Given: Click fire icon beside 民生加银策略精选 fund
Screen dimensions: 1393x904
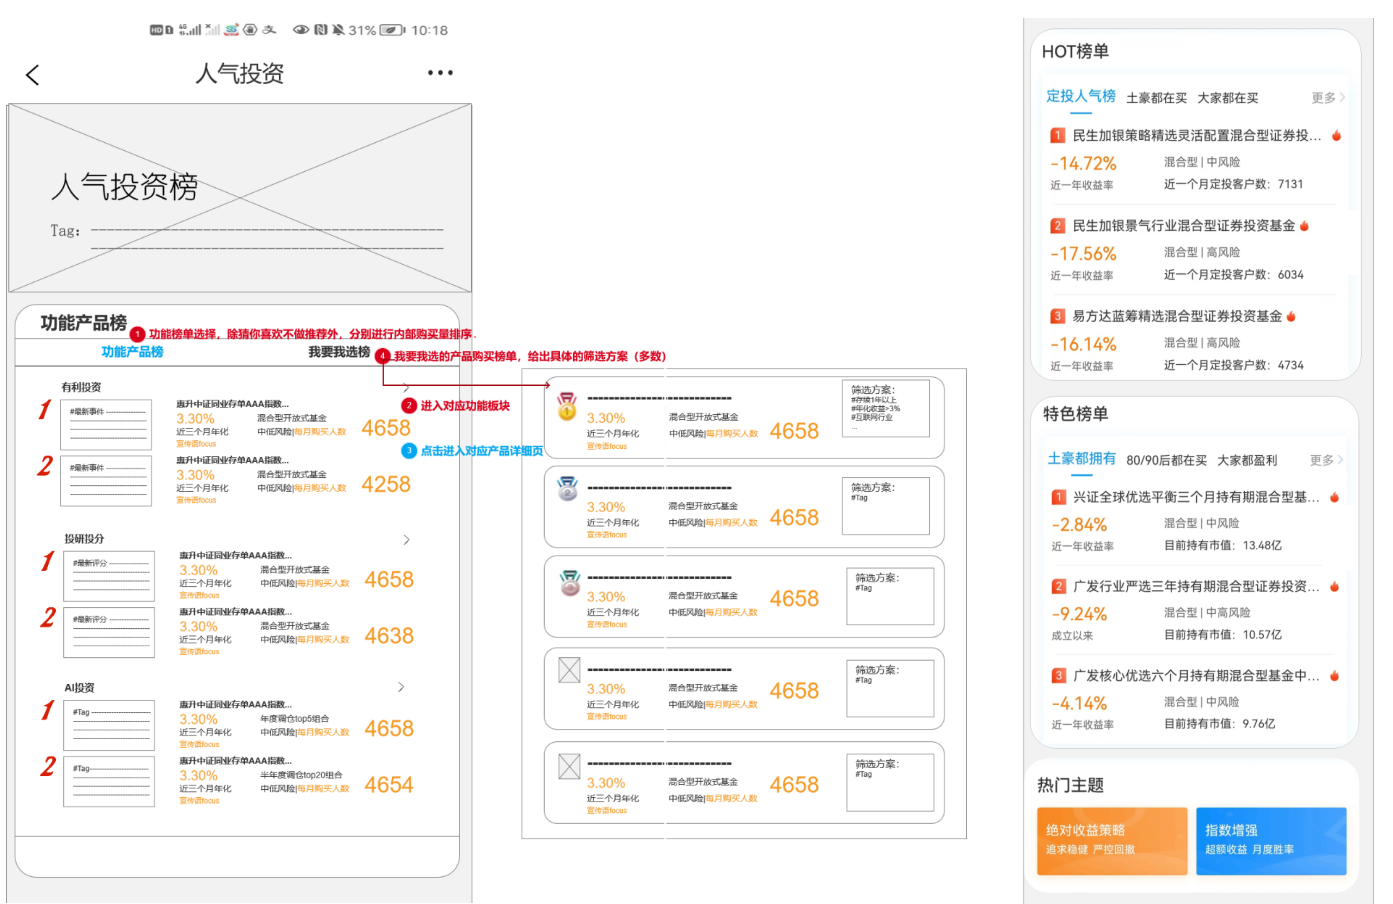Looking at the screenshot, I should [1336, 135].
